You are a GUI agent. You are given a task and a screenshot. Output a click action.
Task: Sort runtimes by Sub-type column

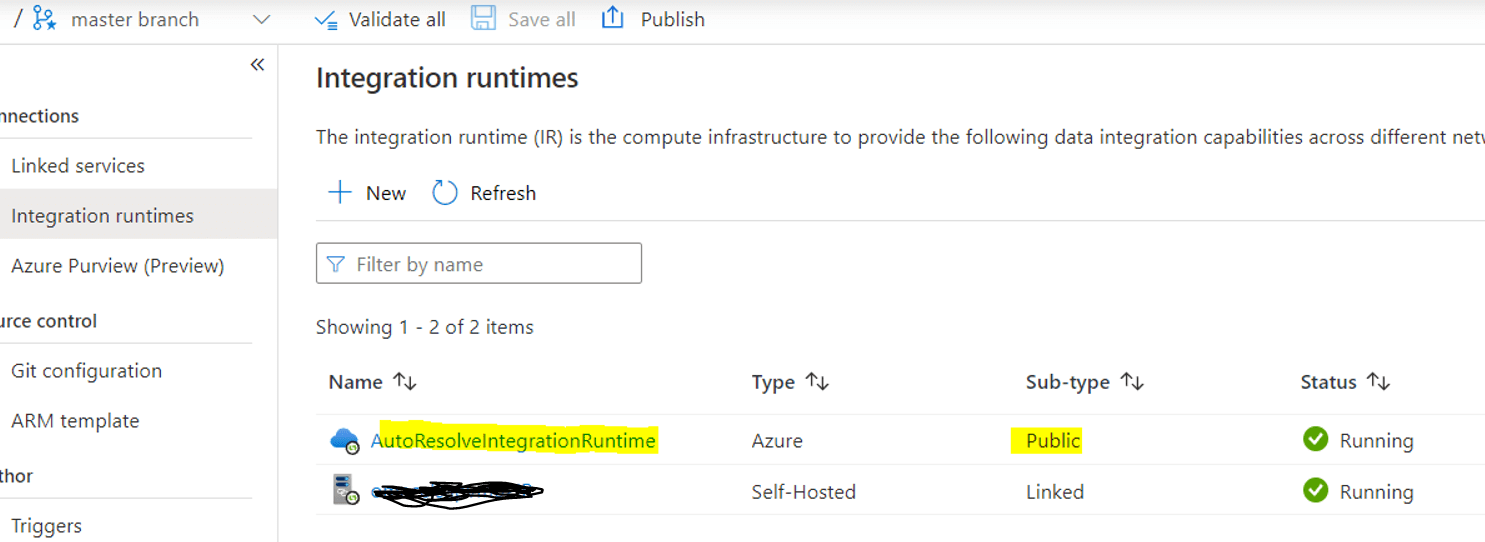(x=1132, y=382)
